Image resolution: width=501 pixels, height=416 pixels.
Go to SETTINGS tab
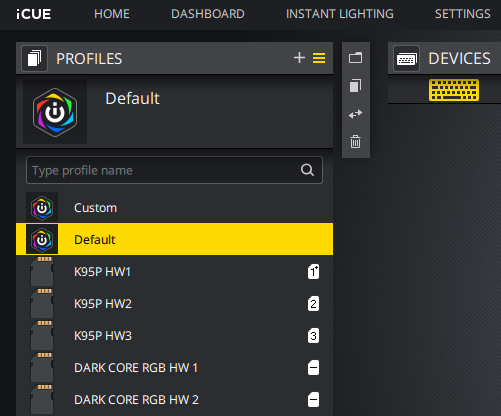tap(463, 14)
